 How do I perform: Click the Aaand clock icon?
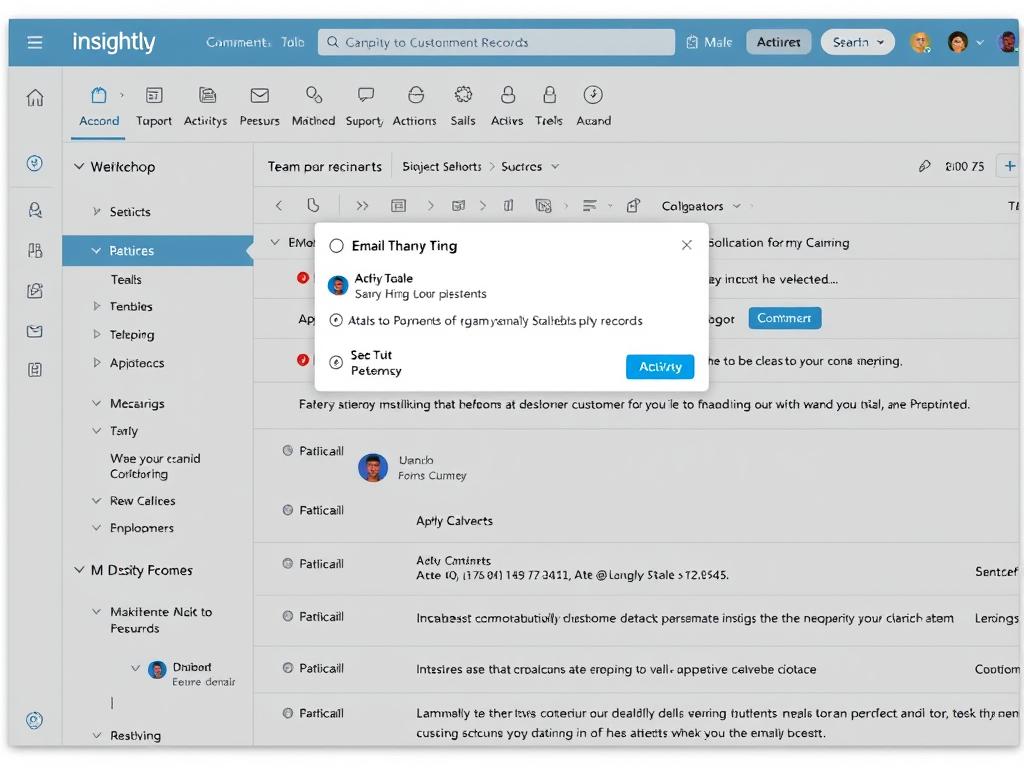[x=593, y=95]
